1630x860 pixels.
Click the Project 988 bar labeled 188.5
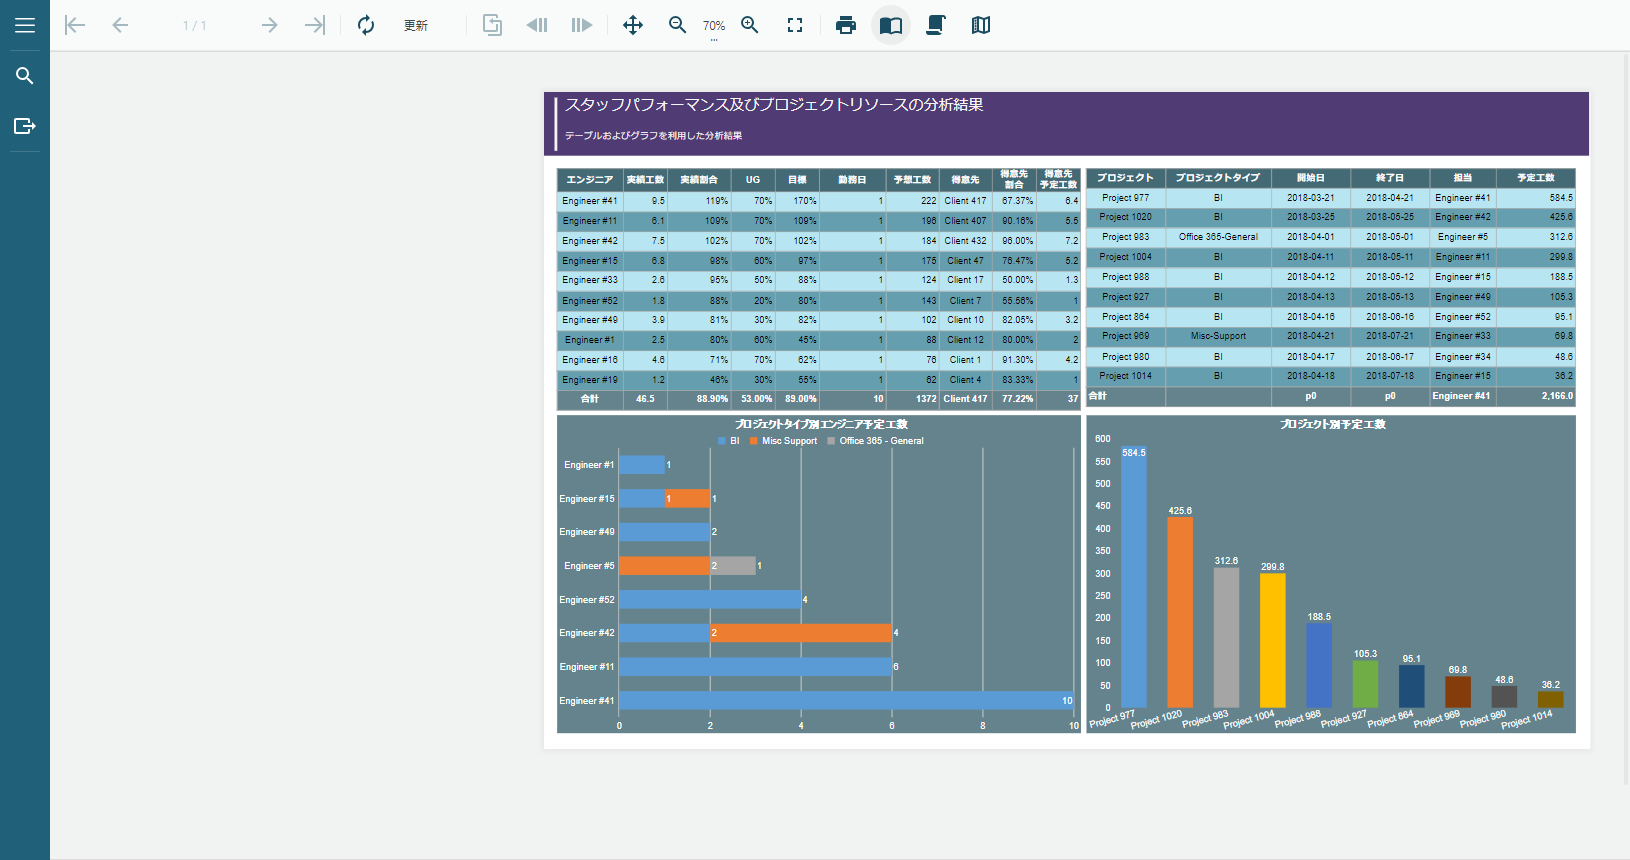1319,666
